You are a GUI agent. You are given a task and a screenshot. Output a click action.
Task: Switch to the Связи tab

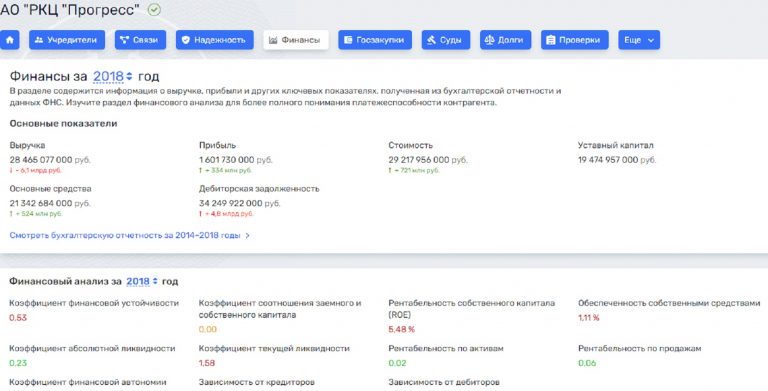pyautogui.click(x=141, y=40)
